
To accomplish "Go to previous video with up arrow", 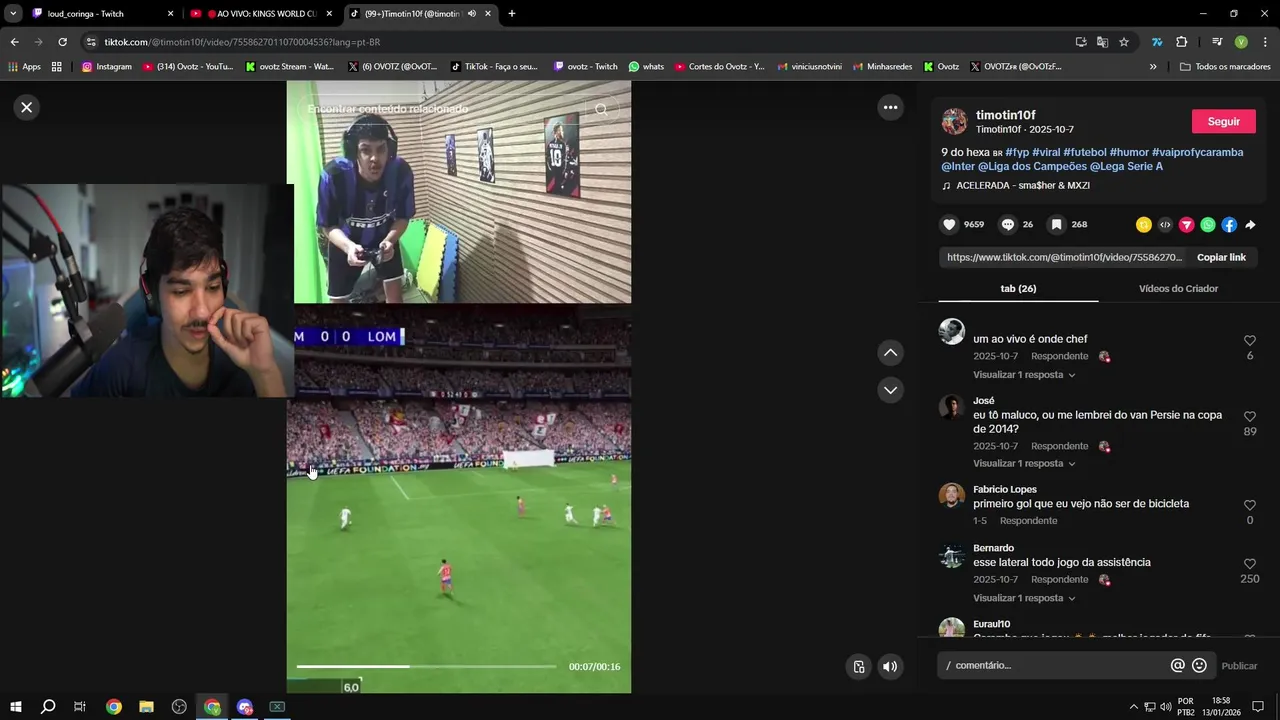I will [x=890, y=353].
